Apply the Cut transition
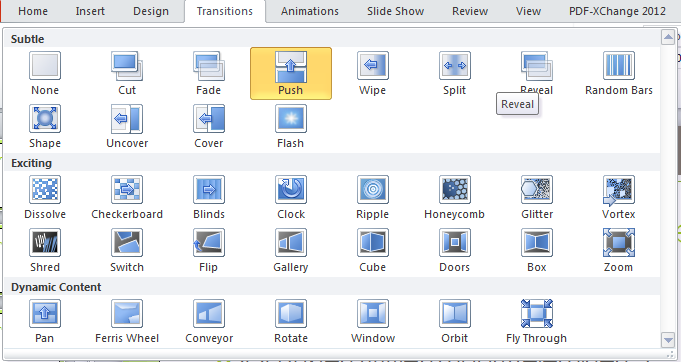 tap(127, 73)
